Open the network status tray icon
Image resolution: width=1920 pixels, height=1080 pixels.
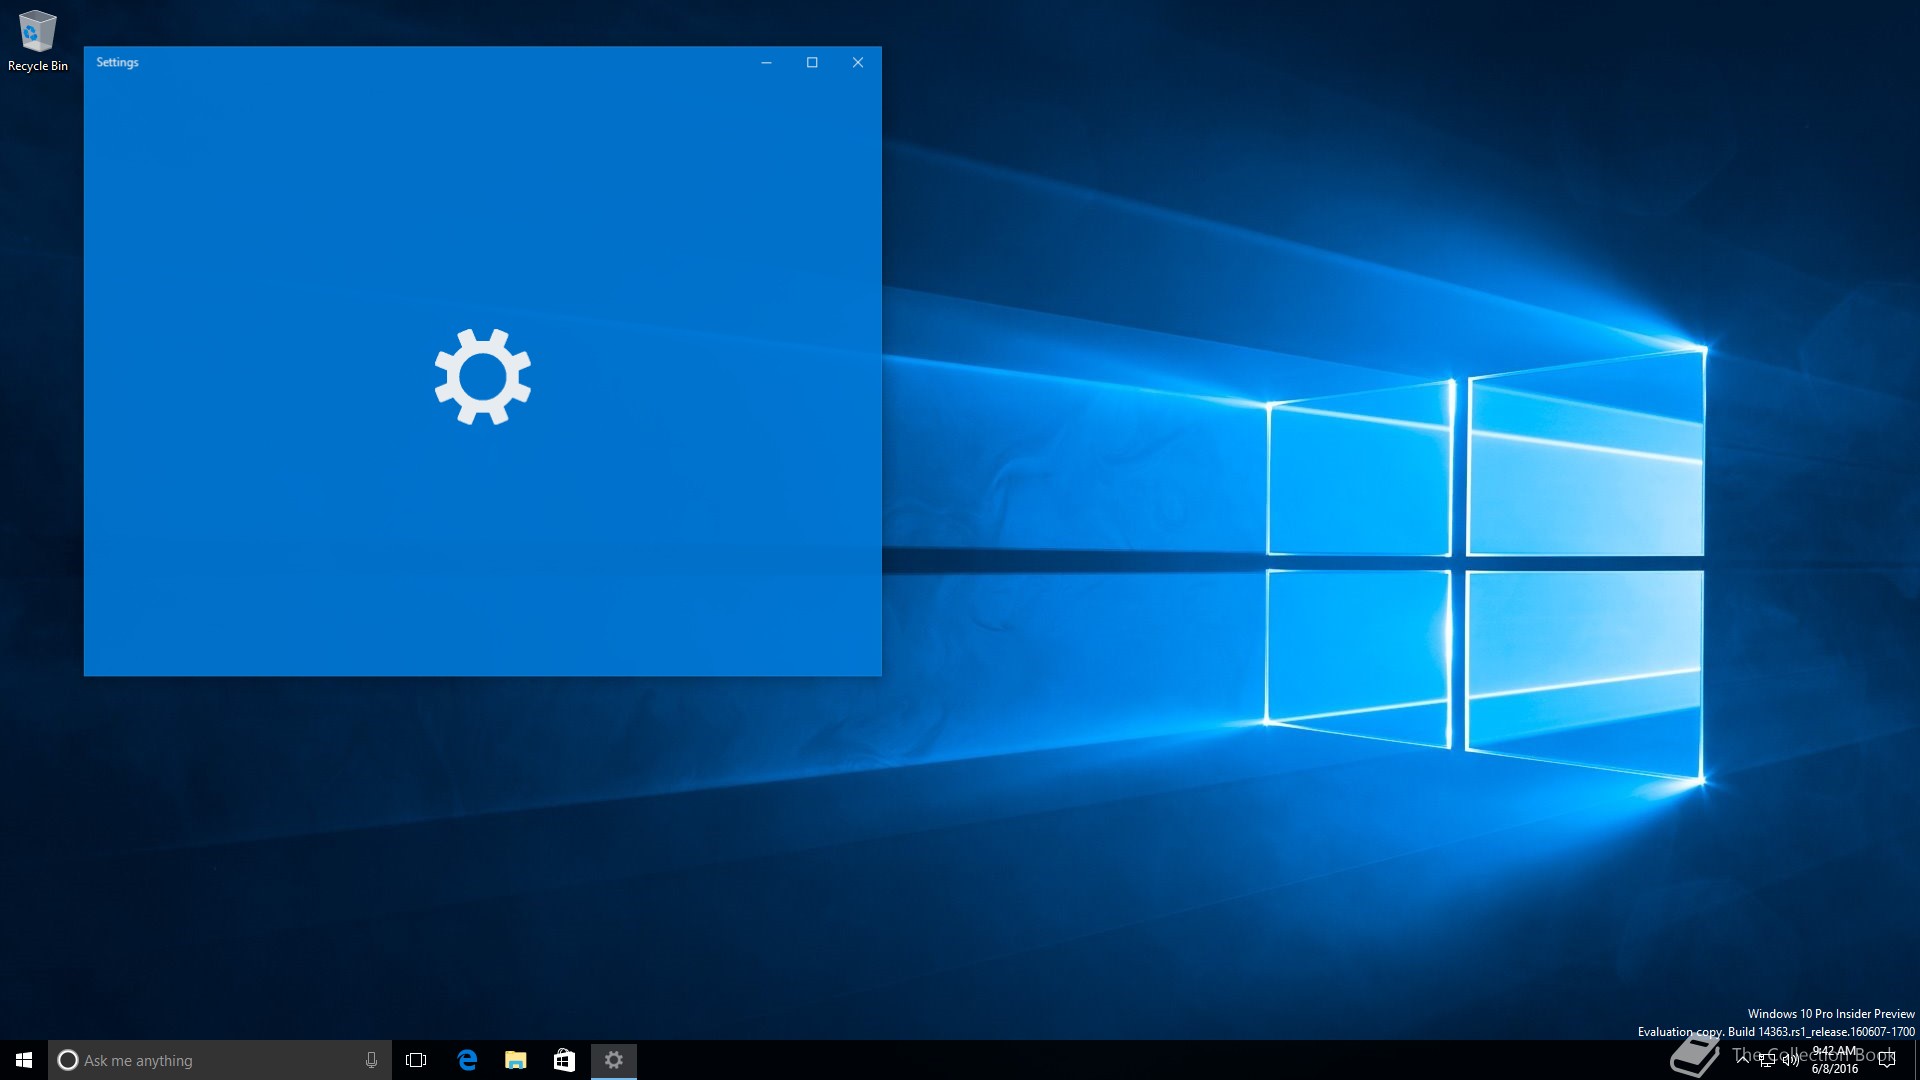tap(1767, 1060)
